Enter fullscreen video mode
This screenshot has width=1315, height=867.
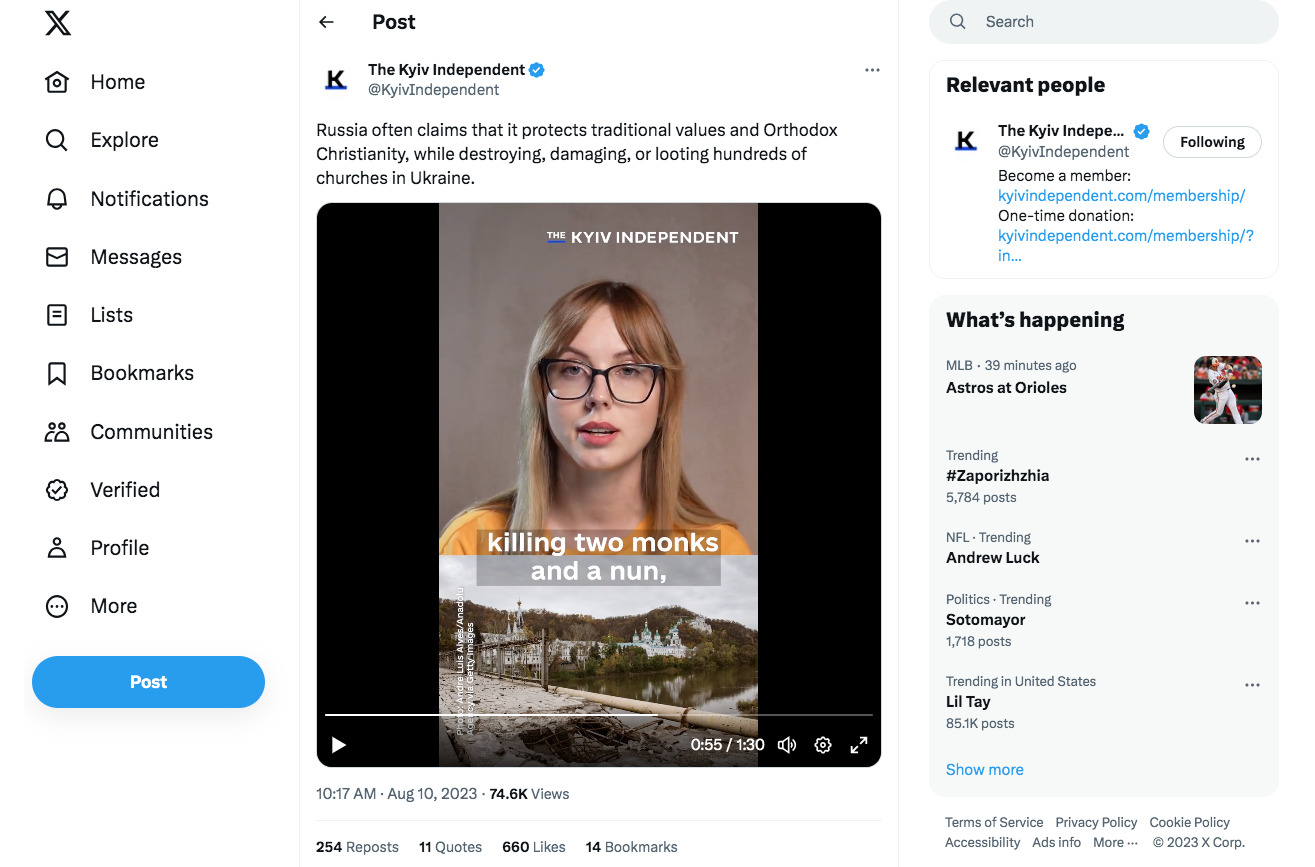click(x=859, y=745)
